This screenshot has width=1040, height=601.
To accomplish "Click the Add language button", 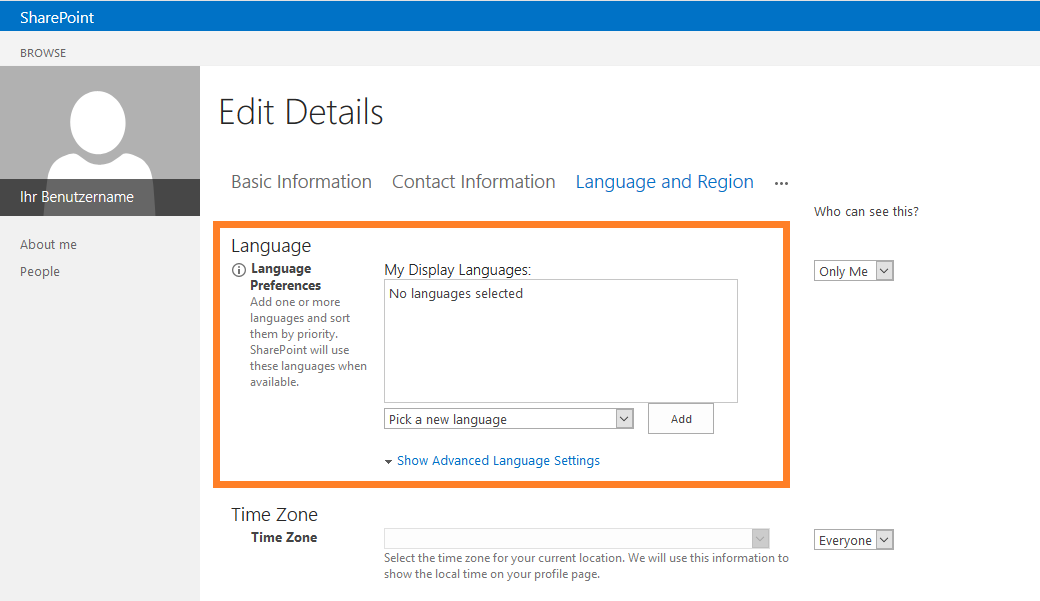I will pyautogui.click(x=681, y=419).
